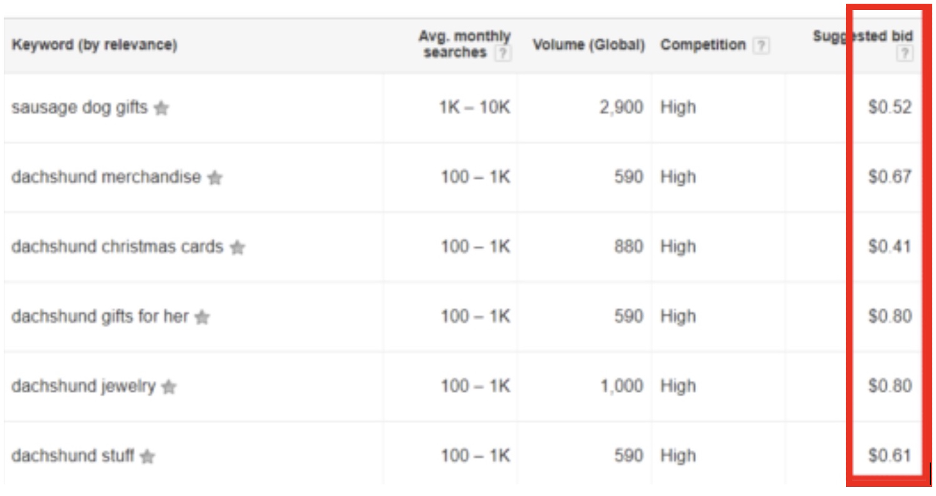Open help icon under Suggested bid
The image size is (936, 496).
click(x=904, y=54)
